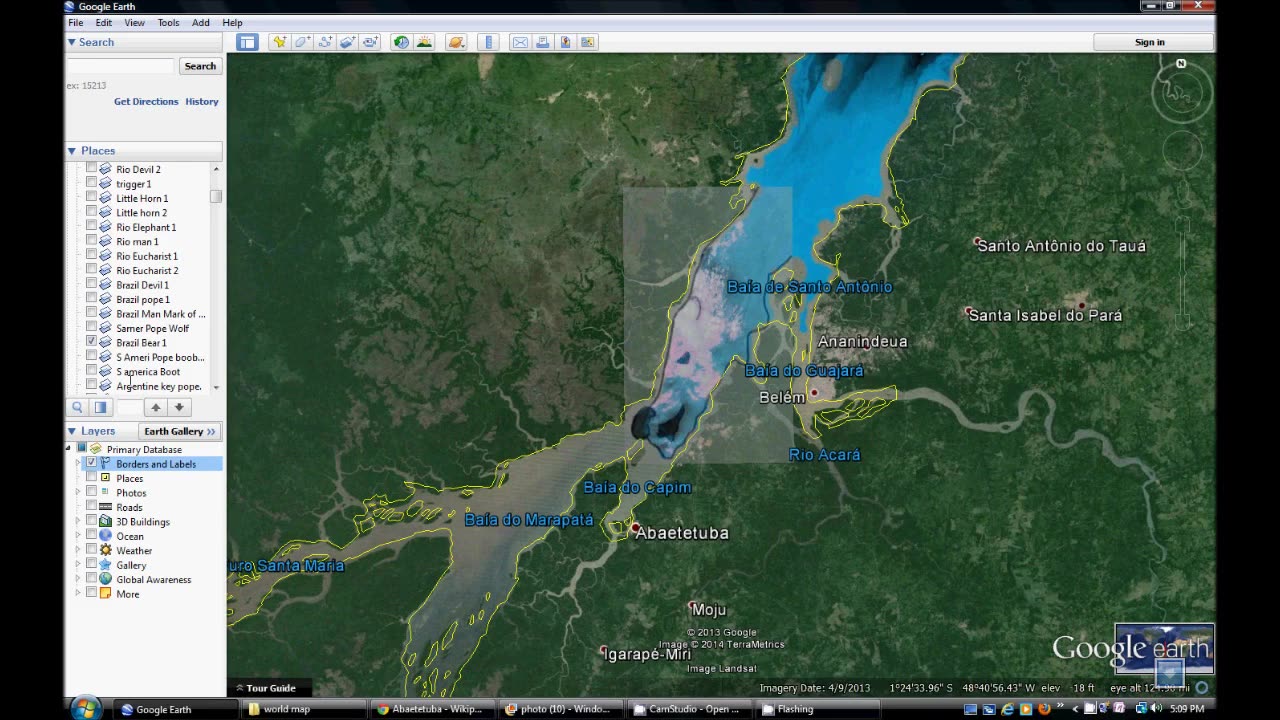The width and height of the screenshot is (1280, 720).
Task: Open the planet switcher toolbar button
Action: (x=456, y=42)
